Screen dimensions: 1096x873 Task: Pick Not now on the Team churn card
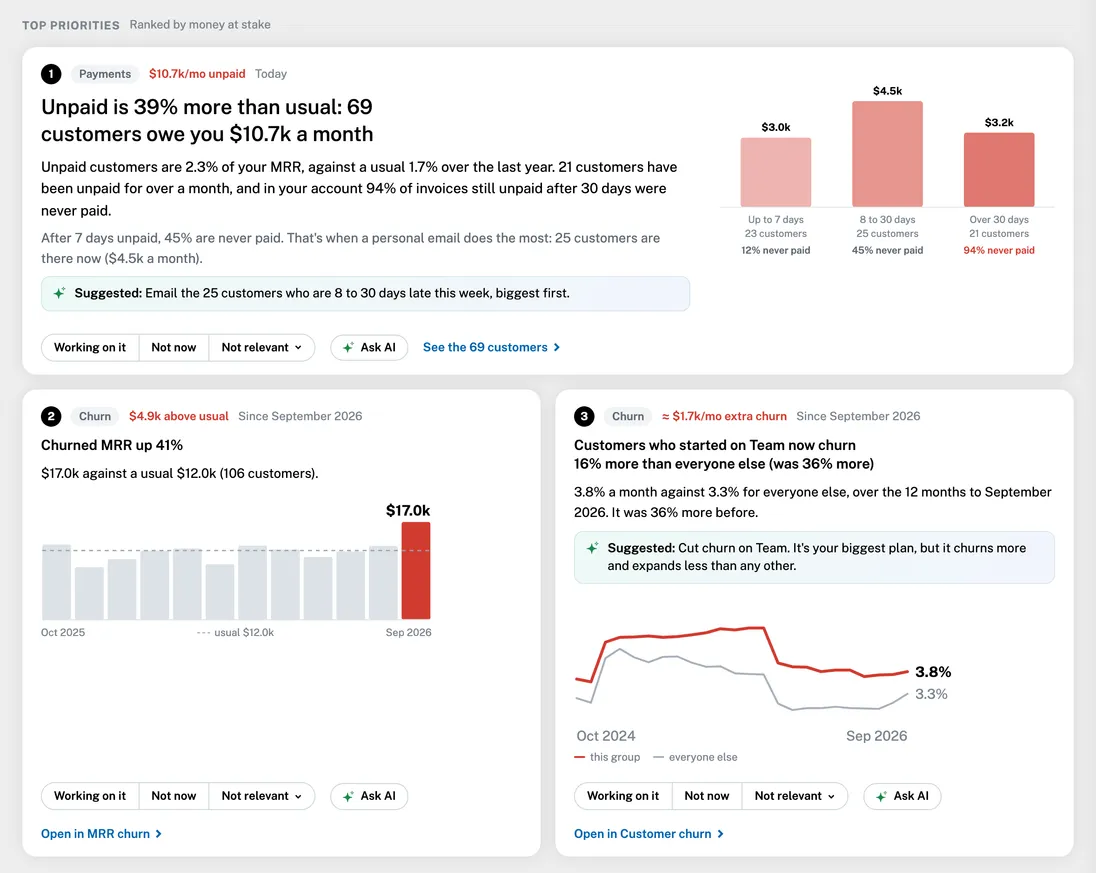point(707,796)
